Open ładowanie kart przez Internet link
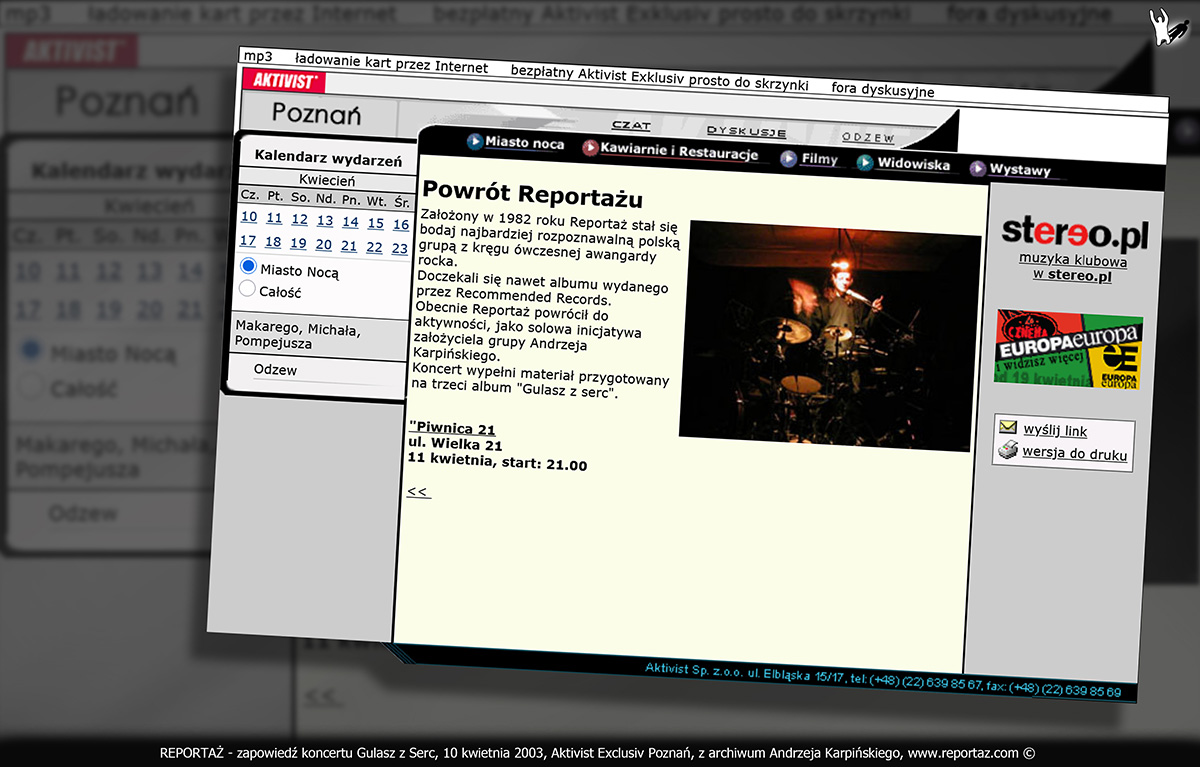Viewport: 1200px width, 767px height. [392, 65]
